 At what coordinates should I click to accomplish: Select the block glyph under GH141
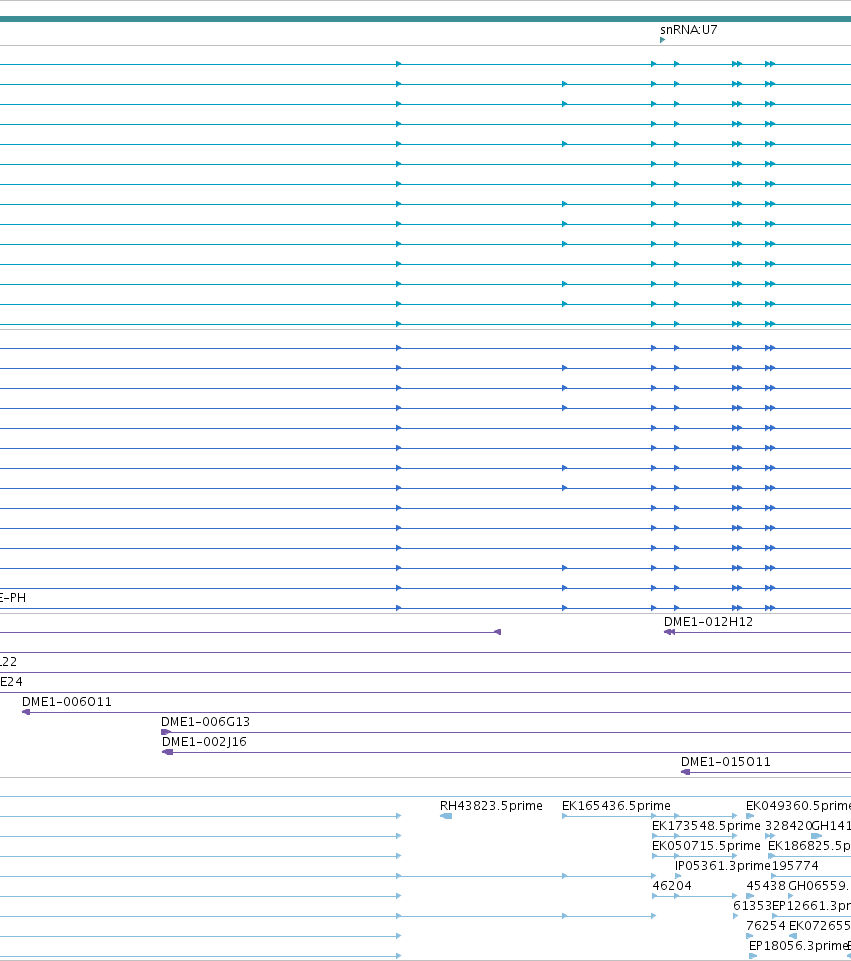pos(816,836)
